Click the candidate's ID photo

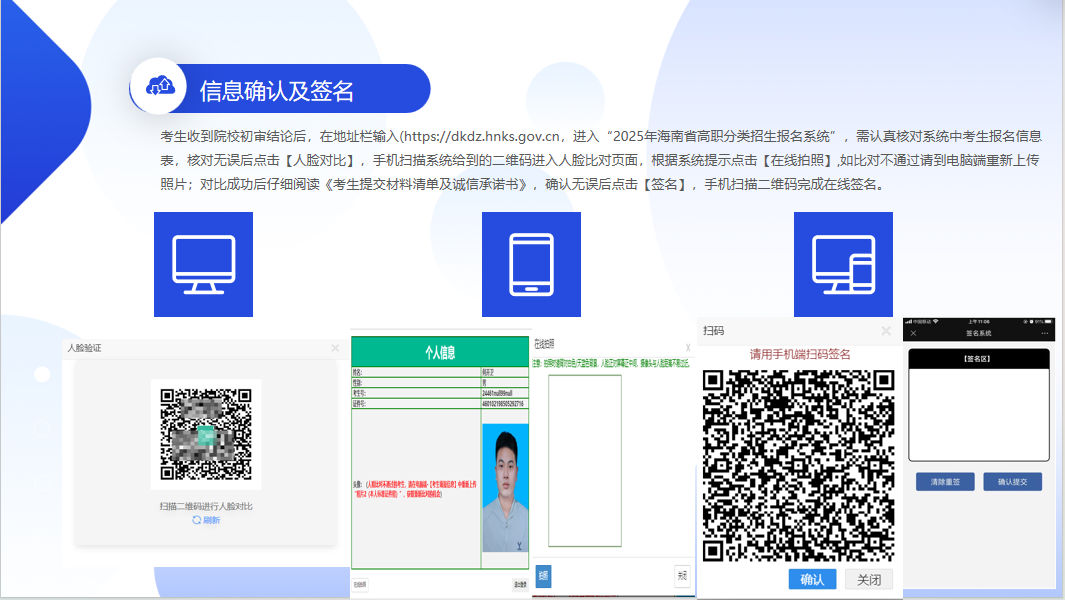[x=505, y=488]
